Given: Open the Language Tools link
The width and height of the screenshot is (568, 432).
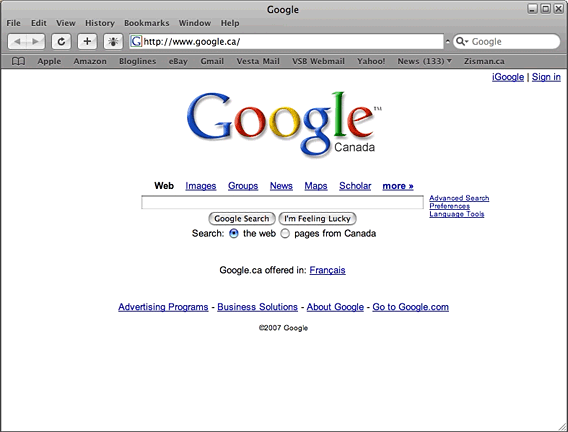Looking at the screenshot, I should click(x=456, y=214).
